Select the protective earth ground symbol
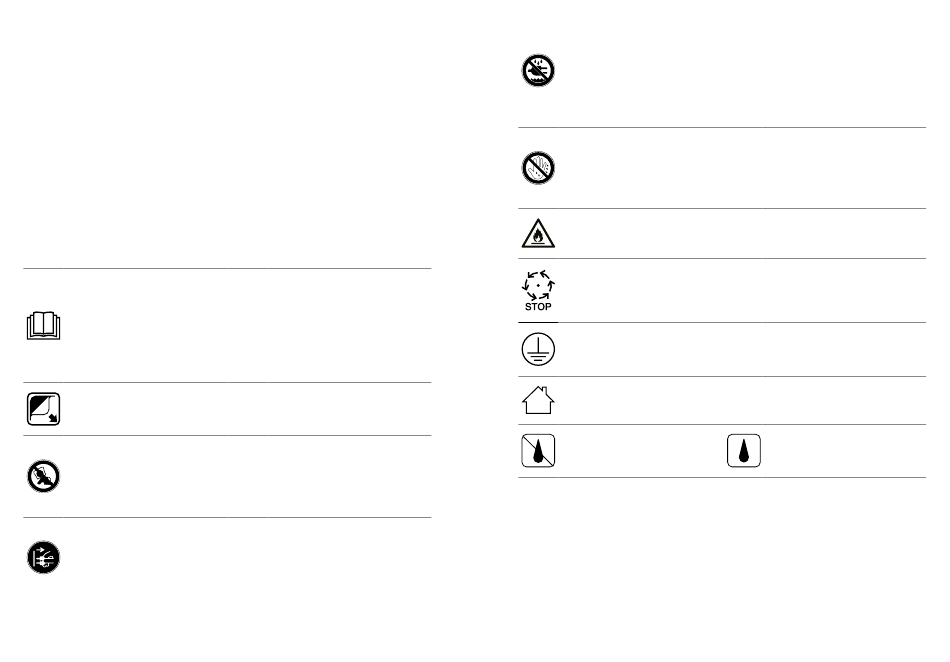The height and width of the screenshot is (662, 950). click(538, 349)
